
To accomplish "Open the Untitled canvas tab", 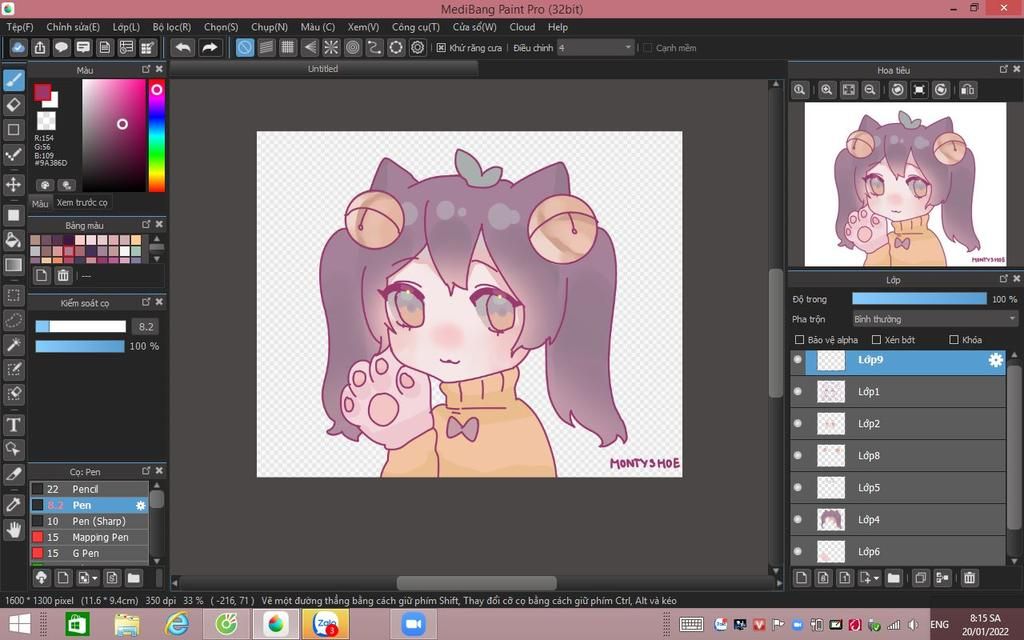I will pyautogui.click(x=323, y=69).
